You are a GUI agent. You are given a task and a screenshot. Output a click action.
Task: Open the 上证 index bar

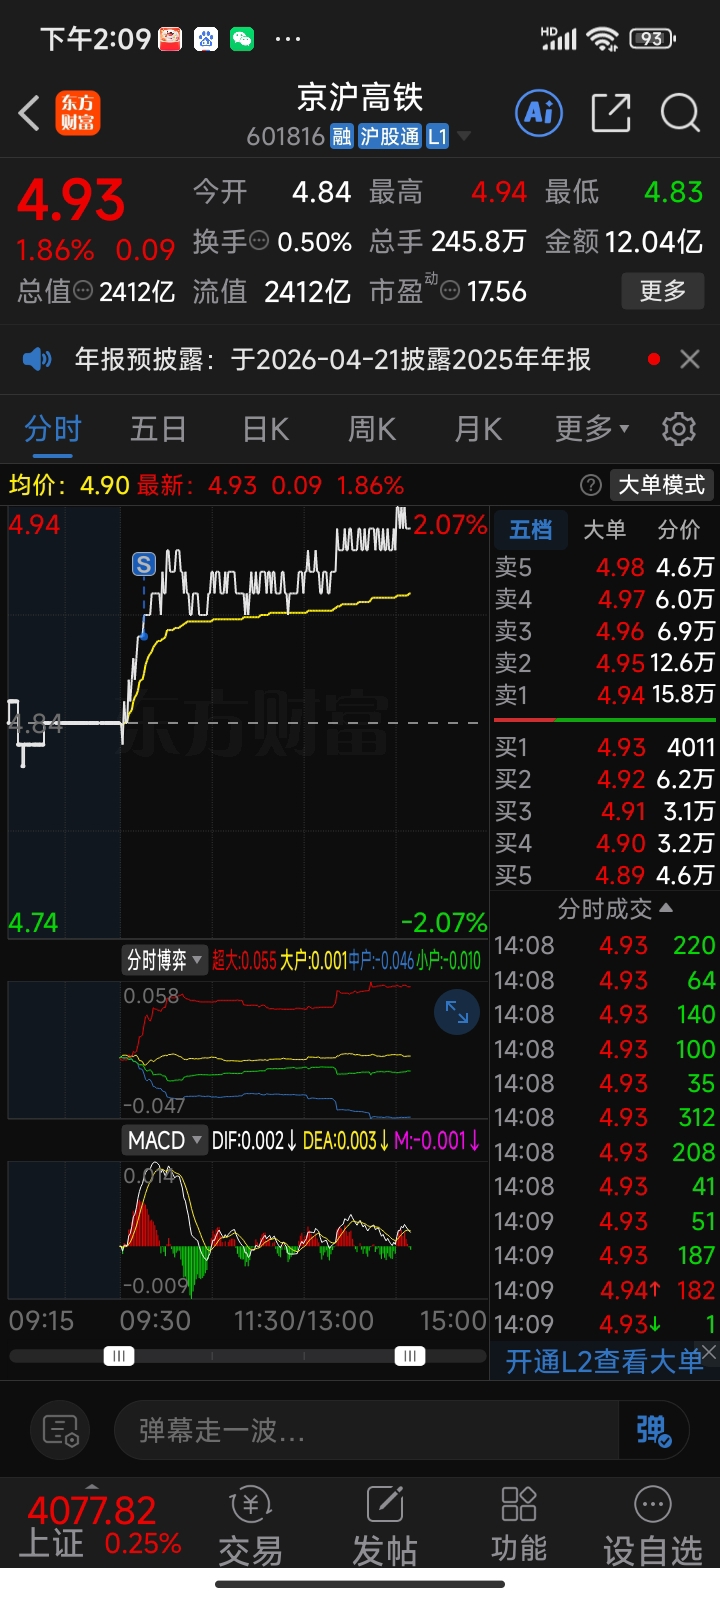pyautogui.click(x=98, y=1527)
